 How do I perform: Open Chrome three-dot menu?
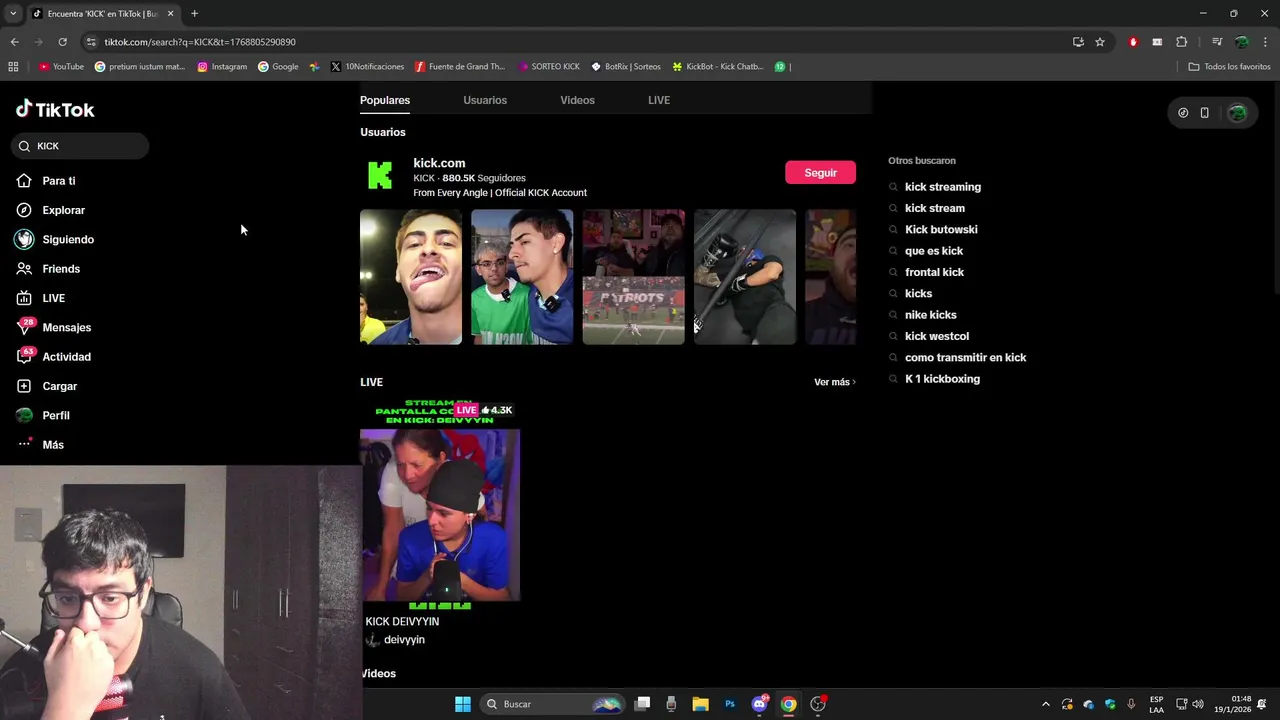point(1266,42)
